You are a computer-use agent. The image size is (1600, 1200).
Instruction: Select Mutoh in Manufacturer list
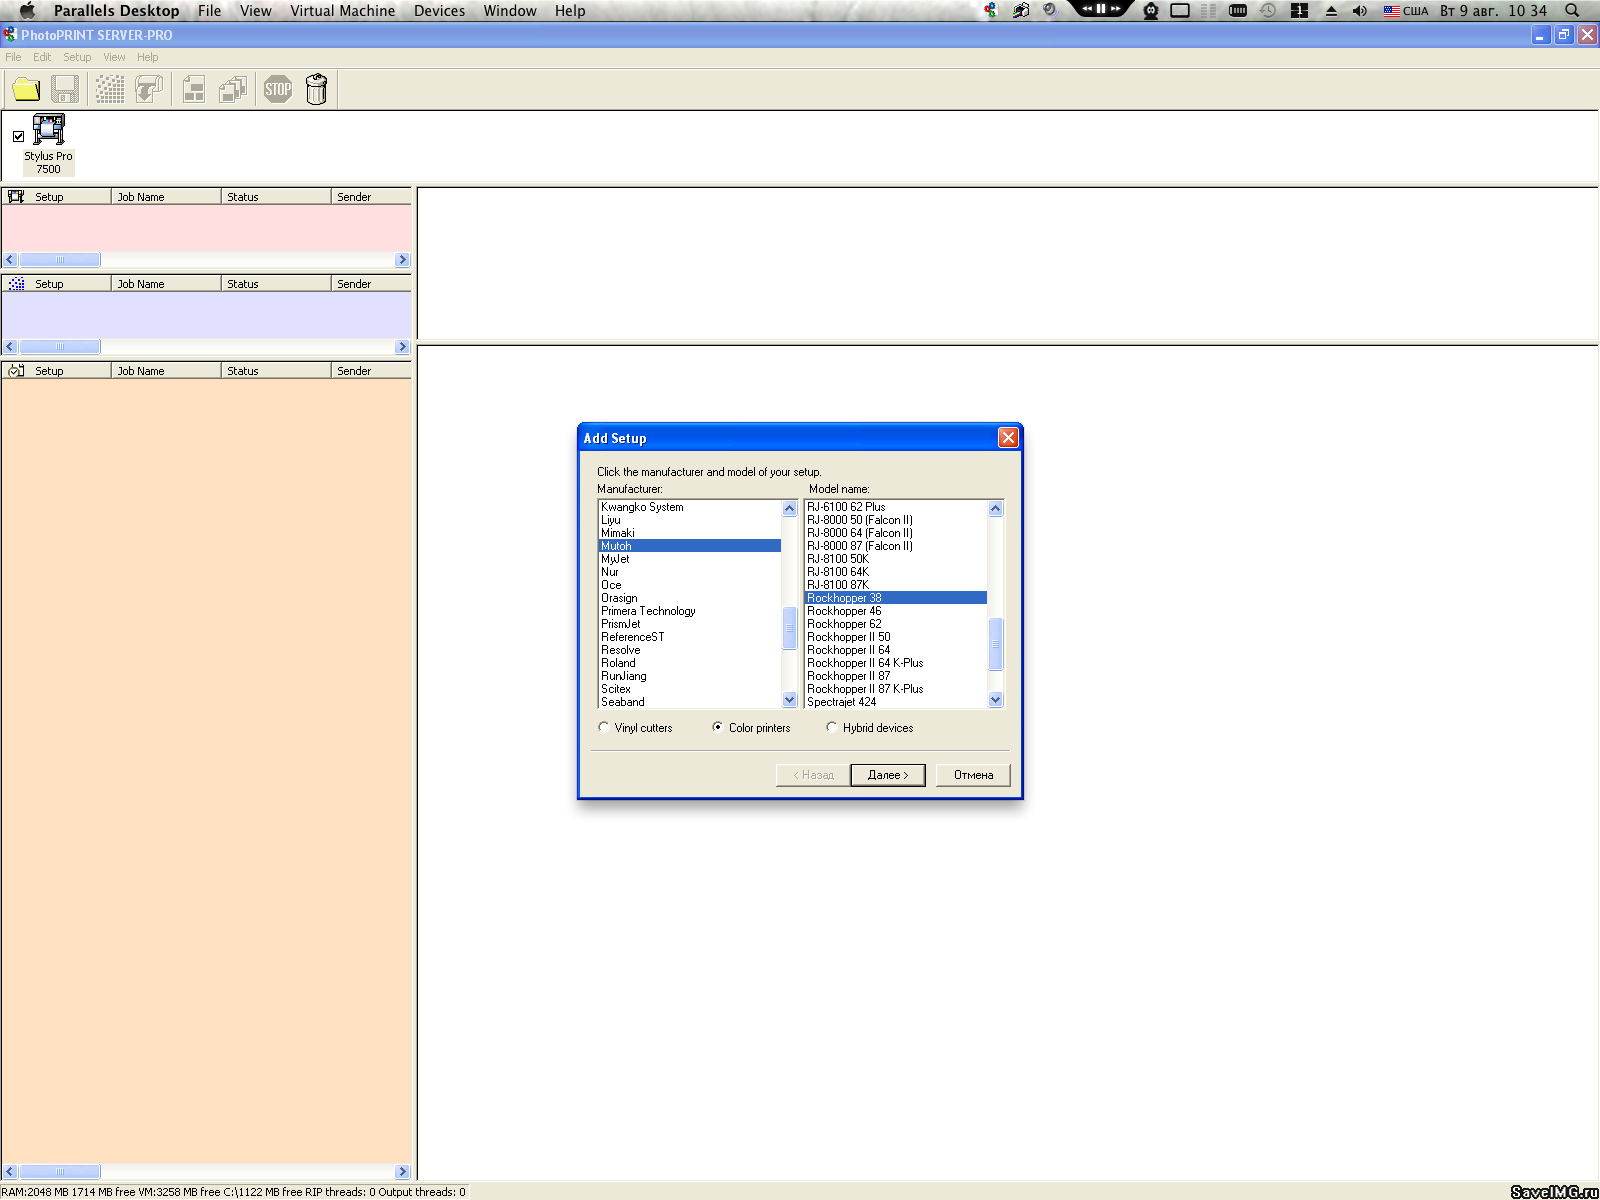pos(690,546)
